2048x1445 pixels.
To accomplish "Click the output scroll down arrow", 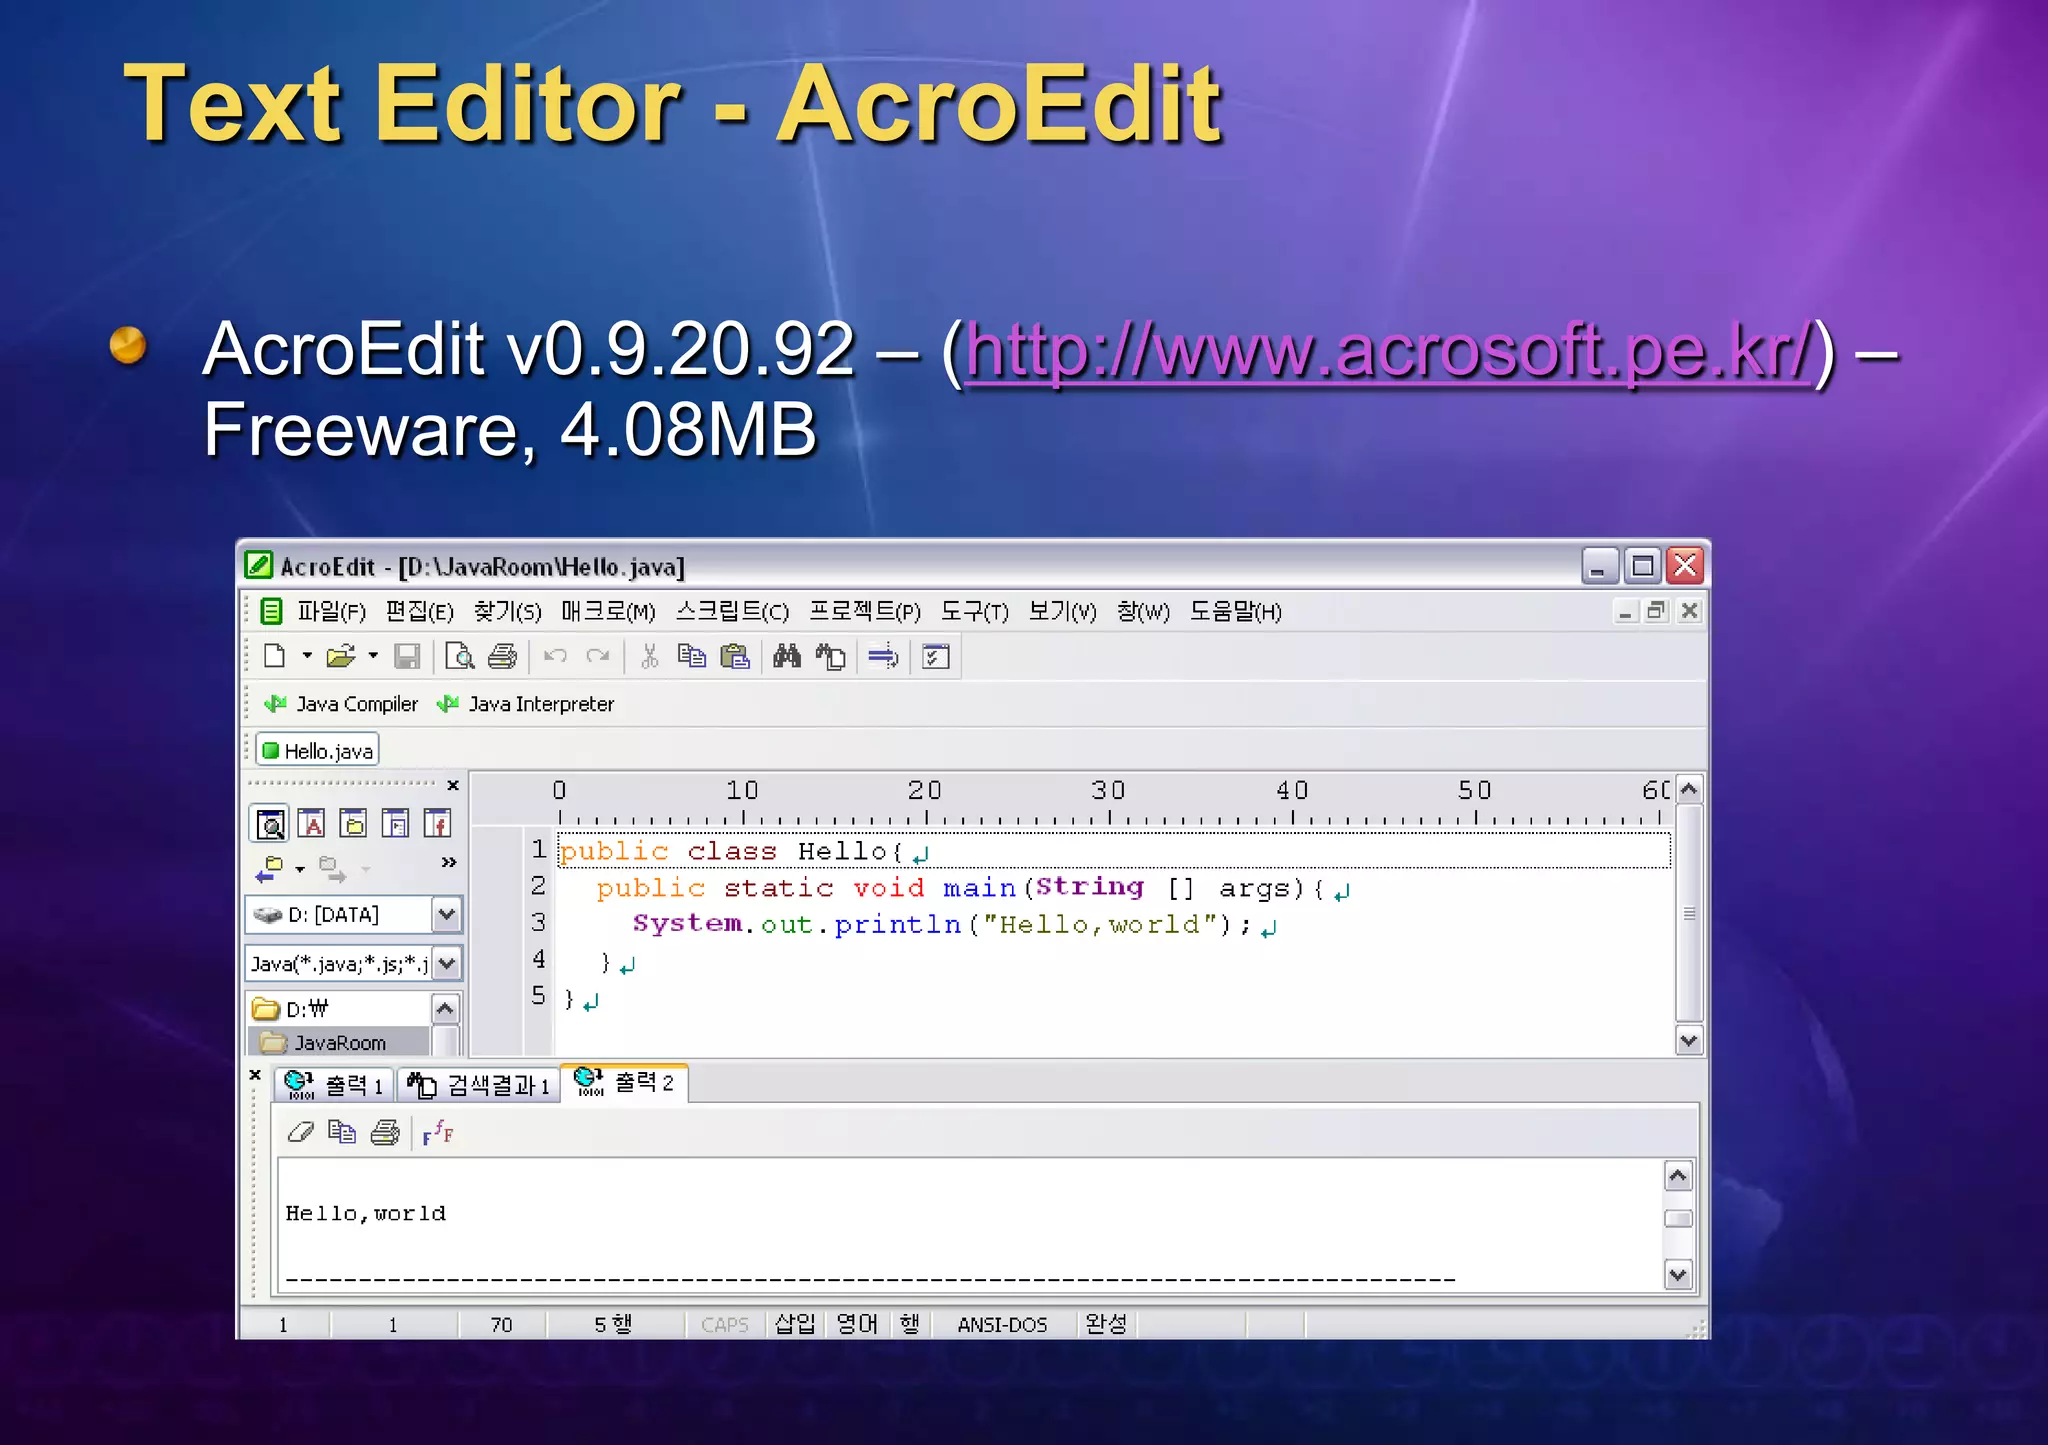I will pyautogui.click(x=1677, y=1275).
